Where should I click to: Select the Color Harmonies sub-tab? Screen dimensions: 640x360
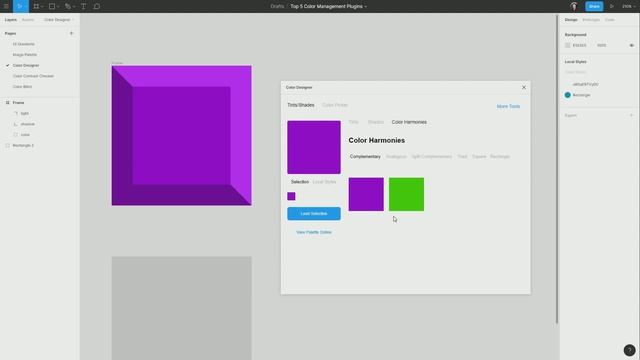click(409, 122)
